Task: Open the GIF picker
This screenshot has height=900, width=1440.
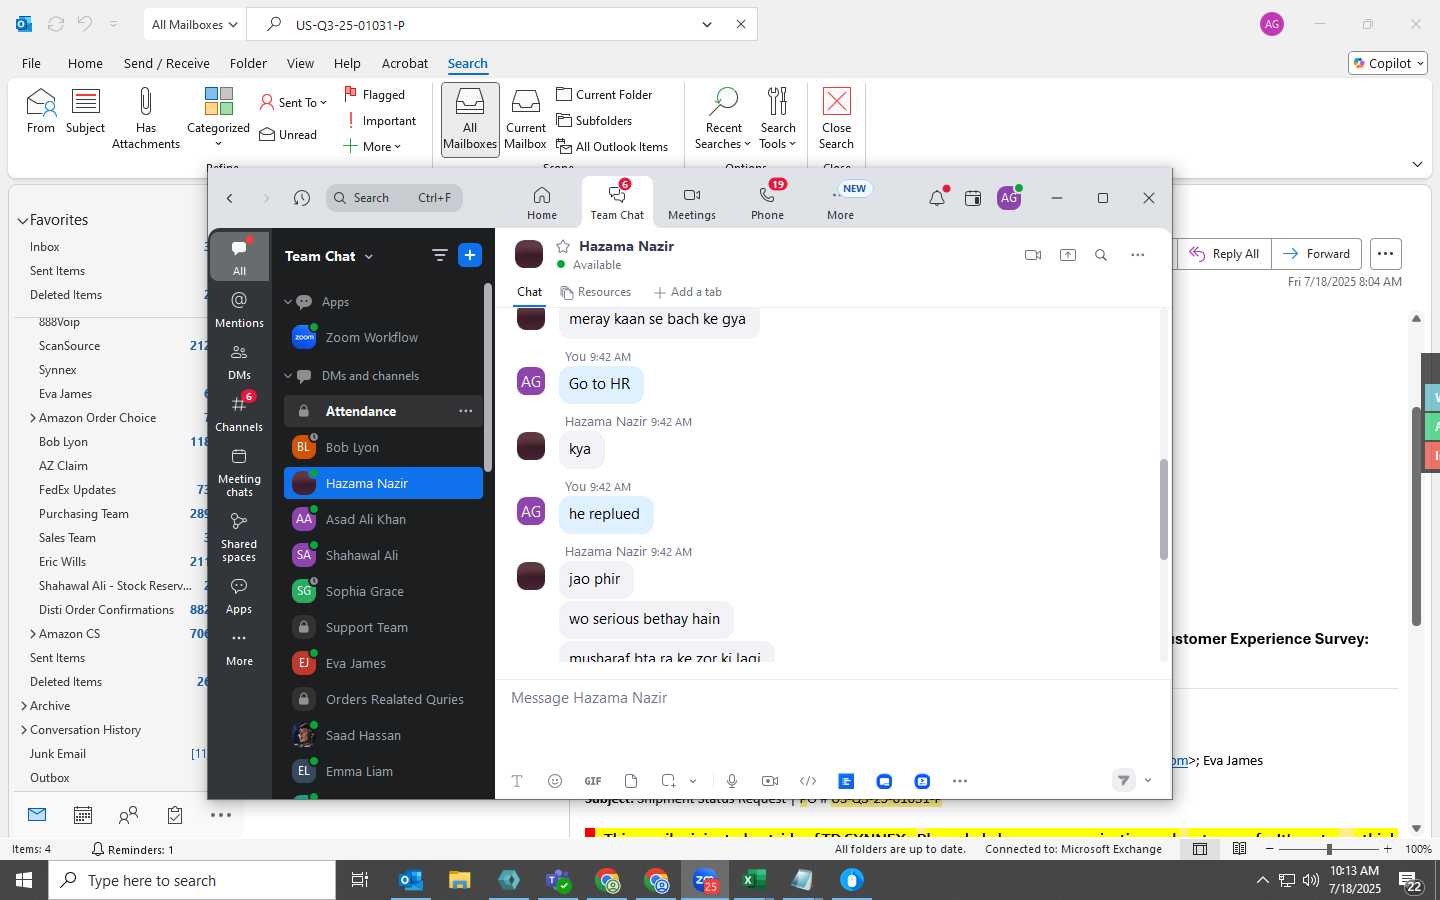Action: tap(593, 781)
